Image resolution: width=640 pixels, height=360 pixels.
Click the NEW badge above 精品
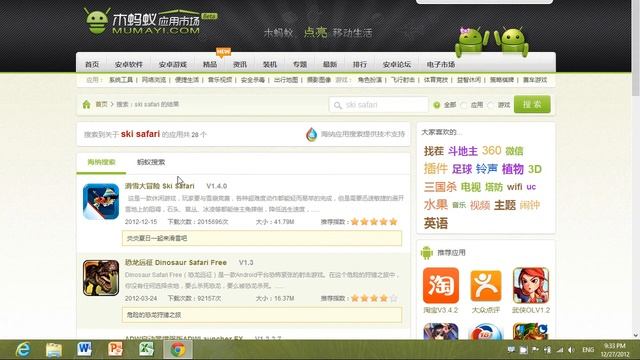pyautogui.click(x=223, y=52)
